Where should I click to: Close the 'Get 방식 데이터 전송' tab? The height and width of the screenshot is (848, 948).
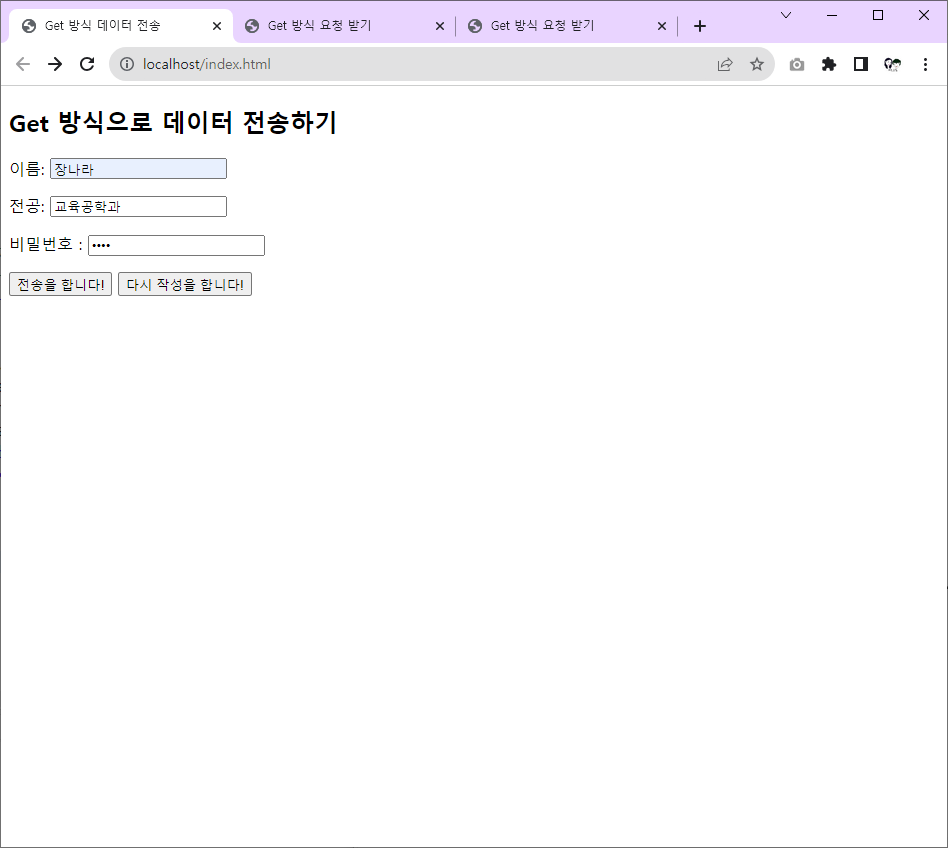click(x=217, y=26)
